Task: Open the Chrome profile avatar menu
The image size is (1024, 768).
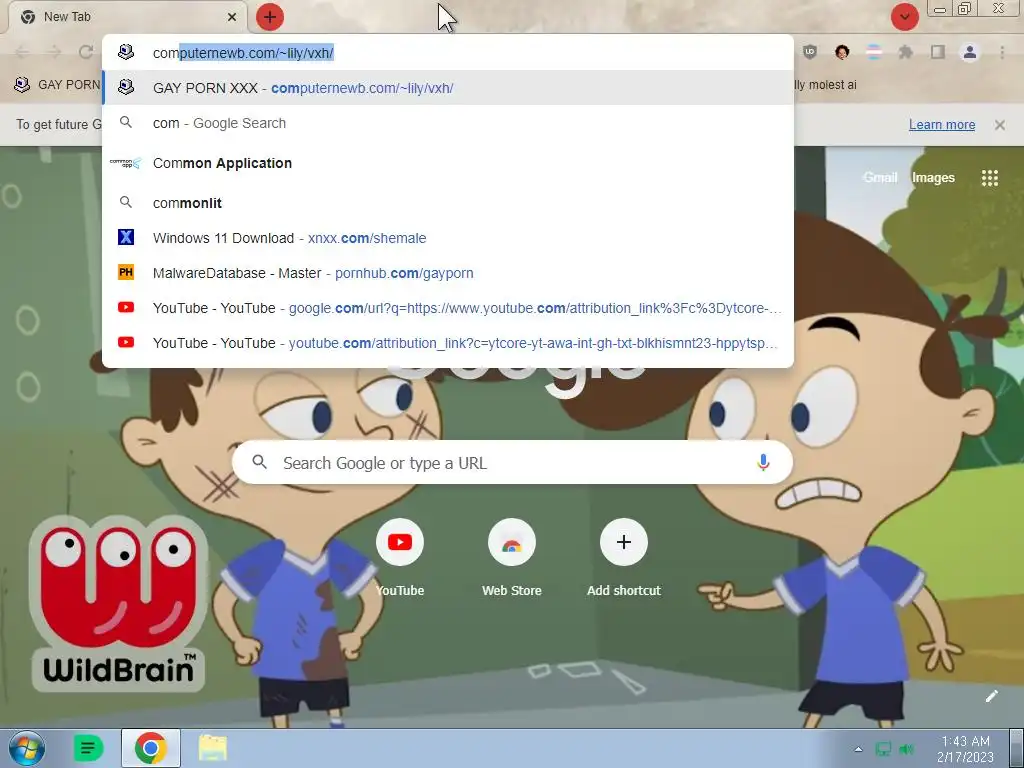Action: point(969,52)
